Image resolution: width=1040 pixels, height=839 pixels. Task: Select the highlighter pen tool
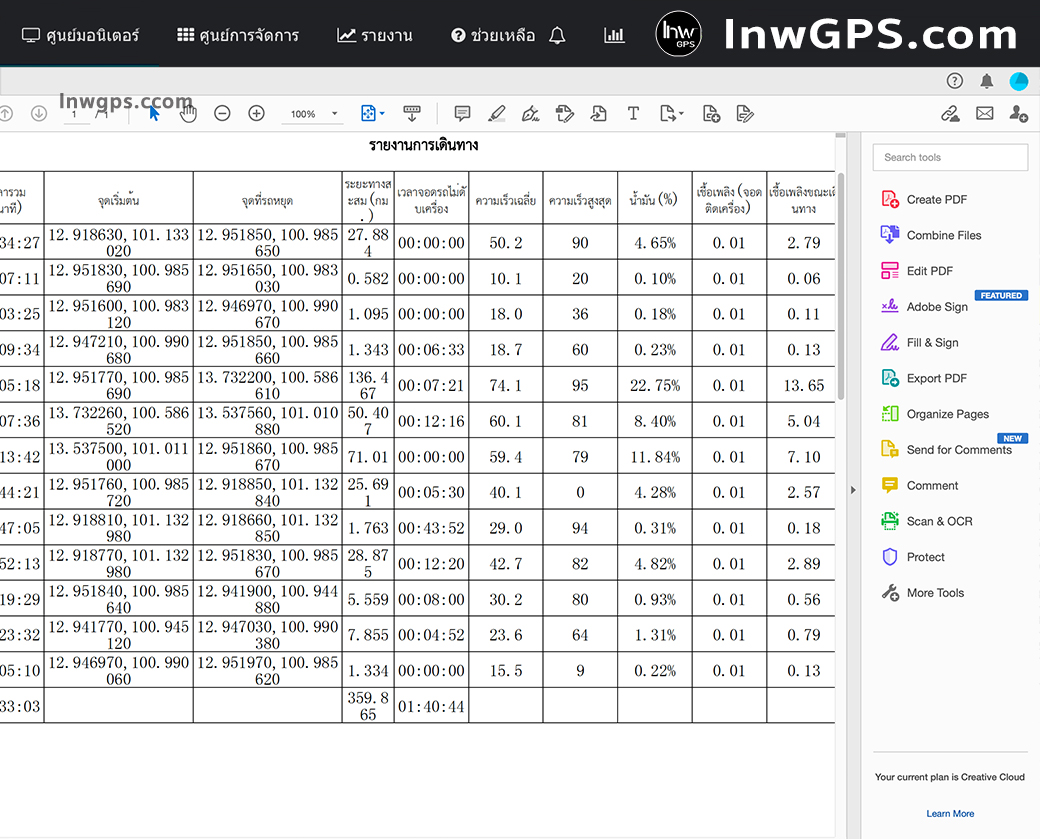point(497,113)
